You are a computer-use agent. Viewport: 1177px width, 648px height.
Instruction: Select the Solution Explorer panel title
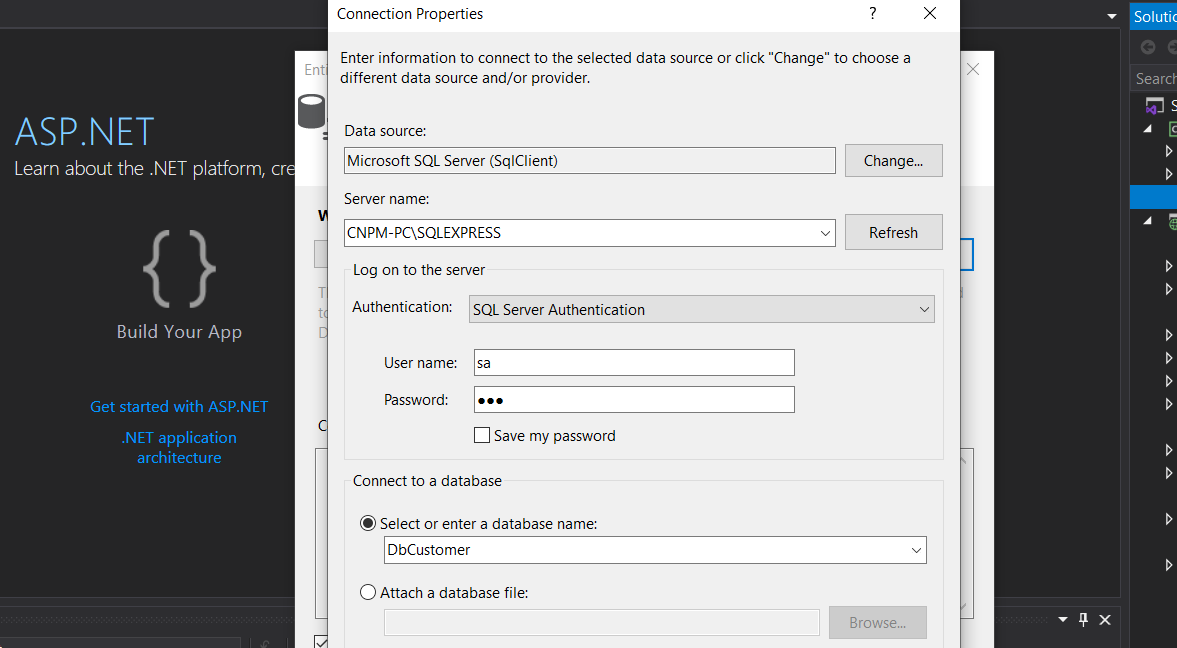point(1154,17)
